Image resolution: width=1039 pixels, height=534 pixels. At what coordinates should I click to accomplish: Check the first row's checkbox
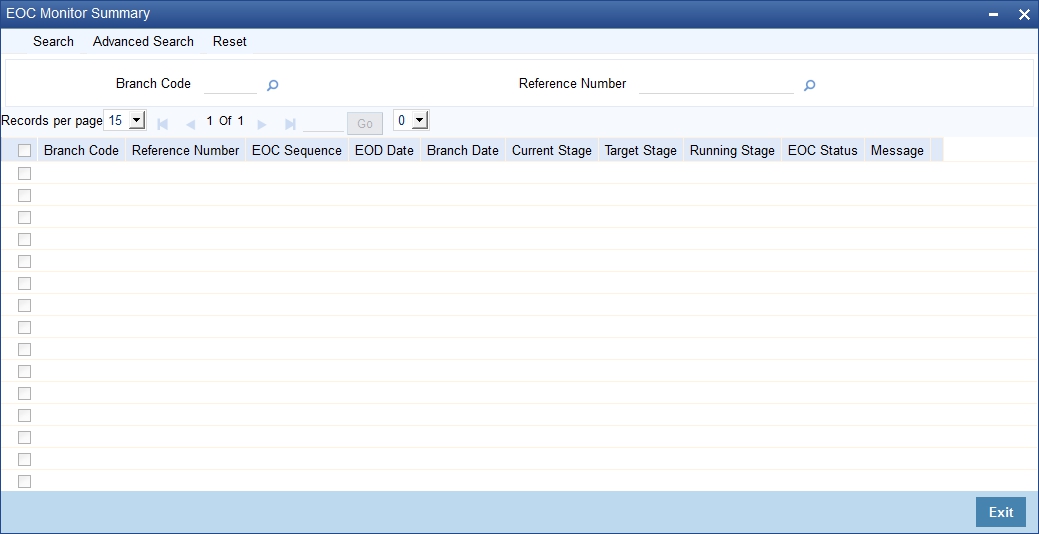[25, 174]
